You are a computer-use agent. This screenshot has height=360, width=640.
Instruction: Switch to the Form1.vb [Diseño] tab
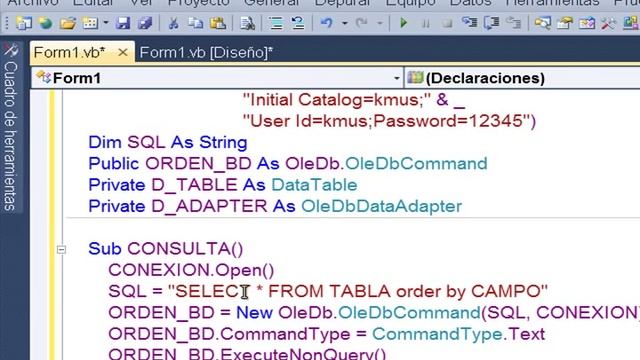206,52
